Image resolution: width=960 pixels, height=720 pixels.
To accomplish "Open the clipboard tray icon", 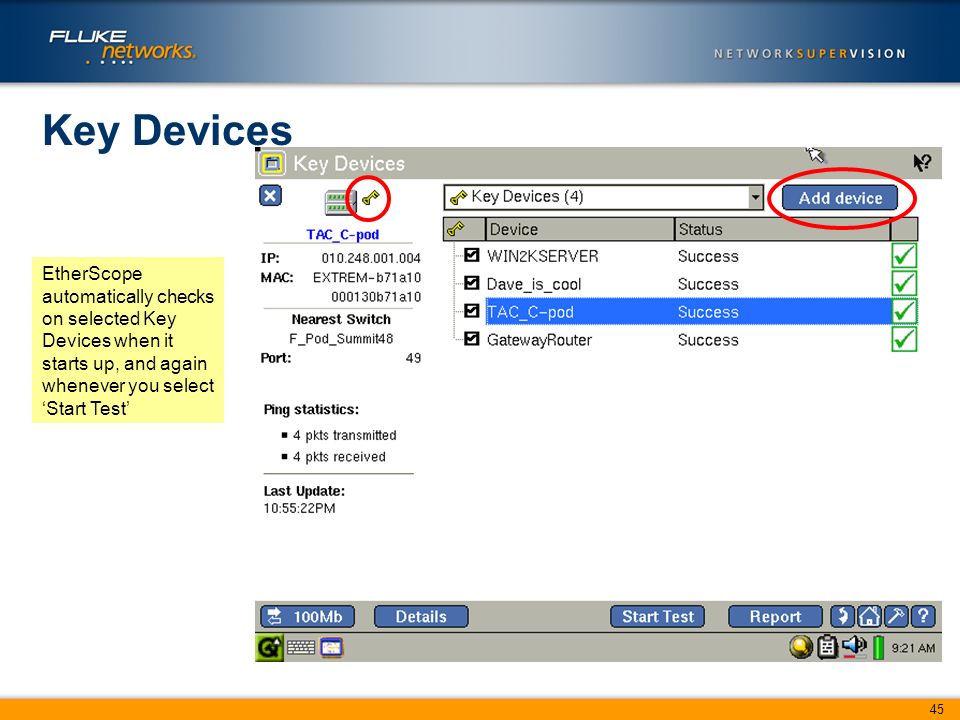I will pyautogui.click(x=827, y=647).
